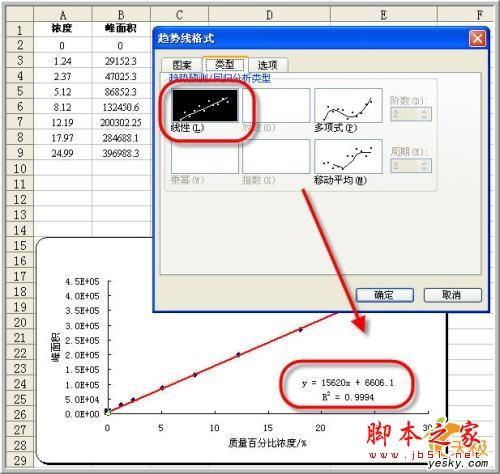
Task: Confirm with the 确定 button
Action: 385,295
